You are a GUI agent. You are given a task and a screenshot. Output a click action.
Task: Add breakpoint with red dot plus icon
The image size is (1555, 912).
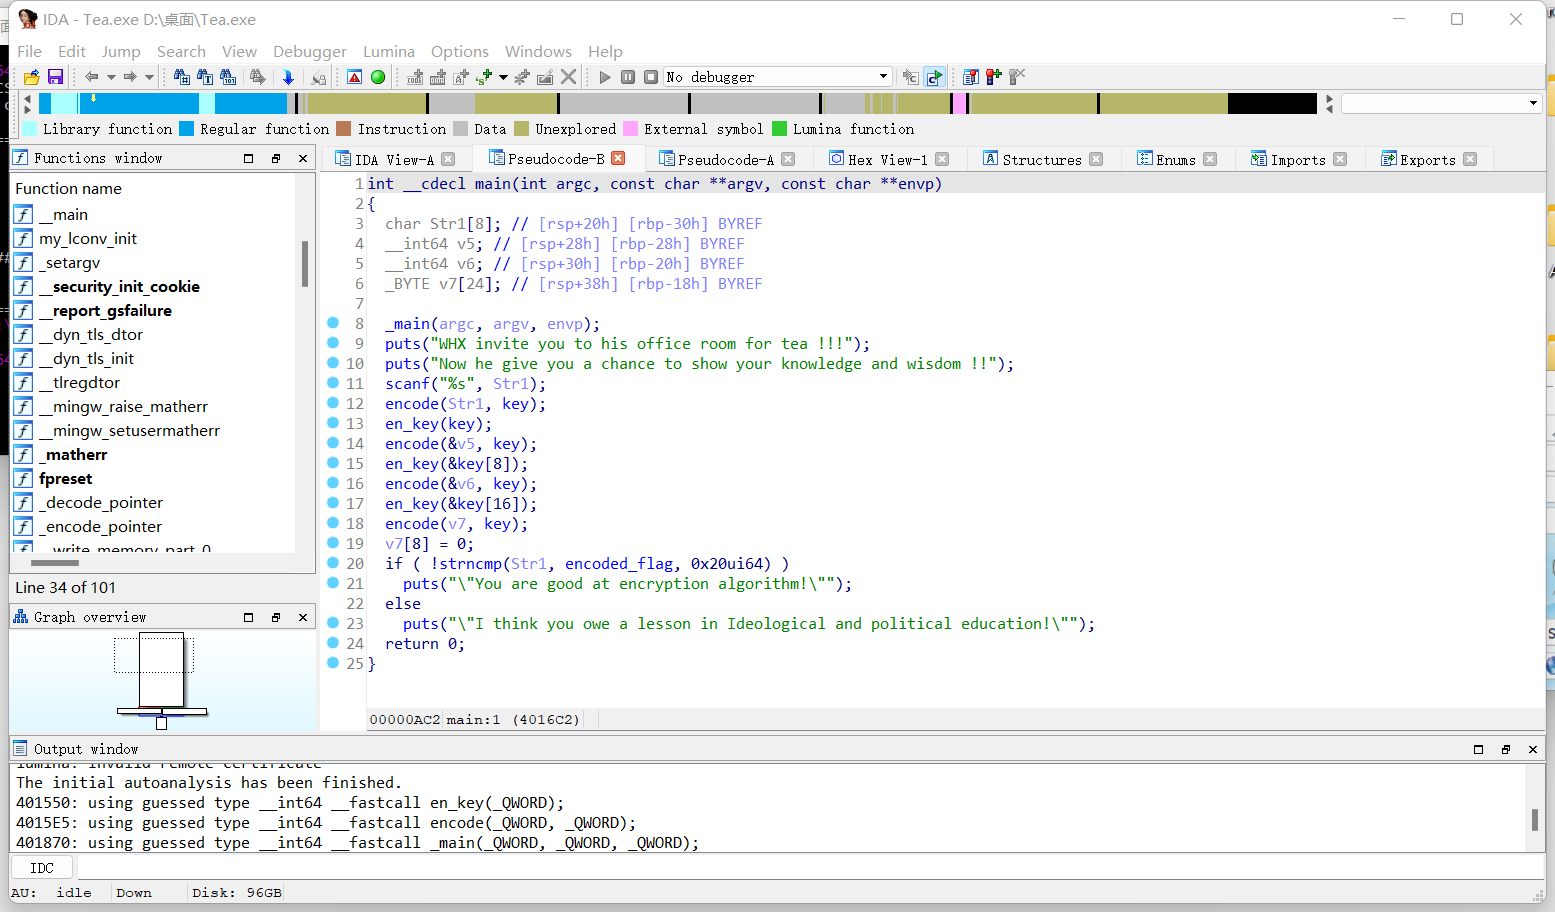[993, 77]
